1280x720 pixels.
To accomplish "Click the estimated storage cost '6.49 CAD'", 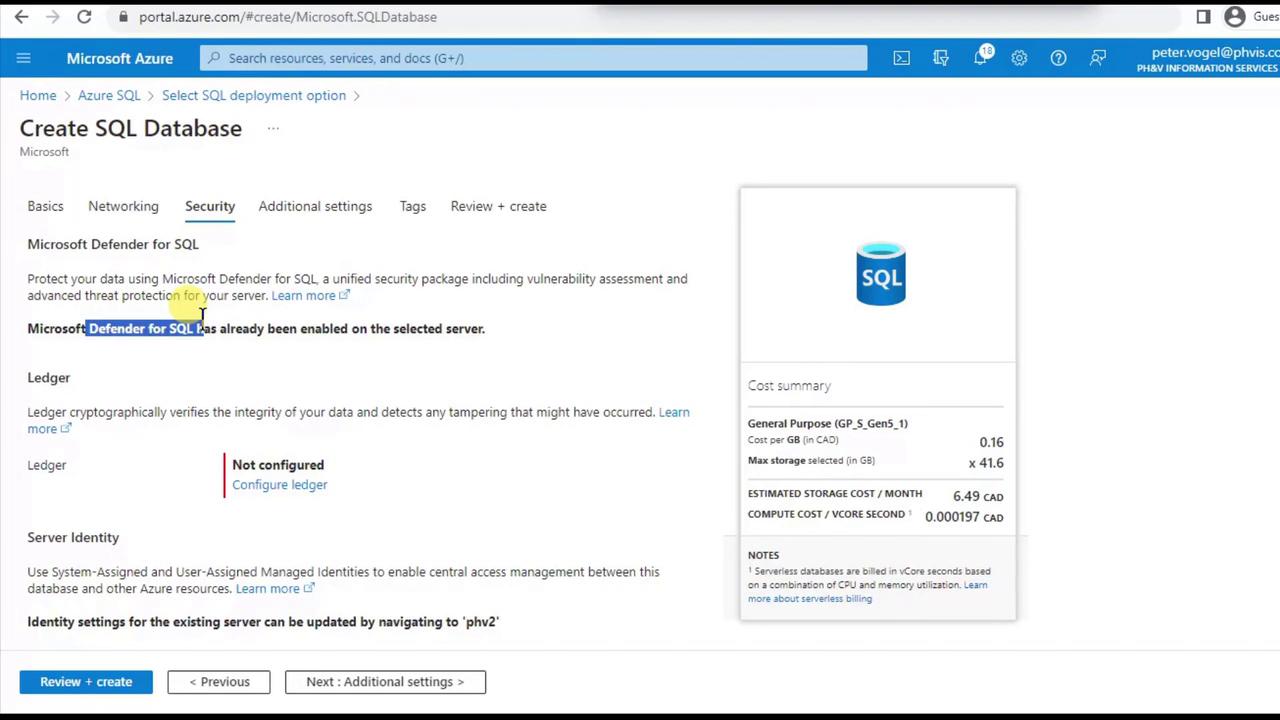I will 978,496.
